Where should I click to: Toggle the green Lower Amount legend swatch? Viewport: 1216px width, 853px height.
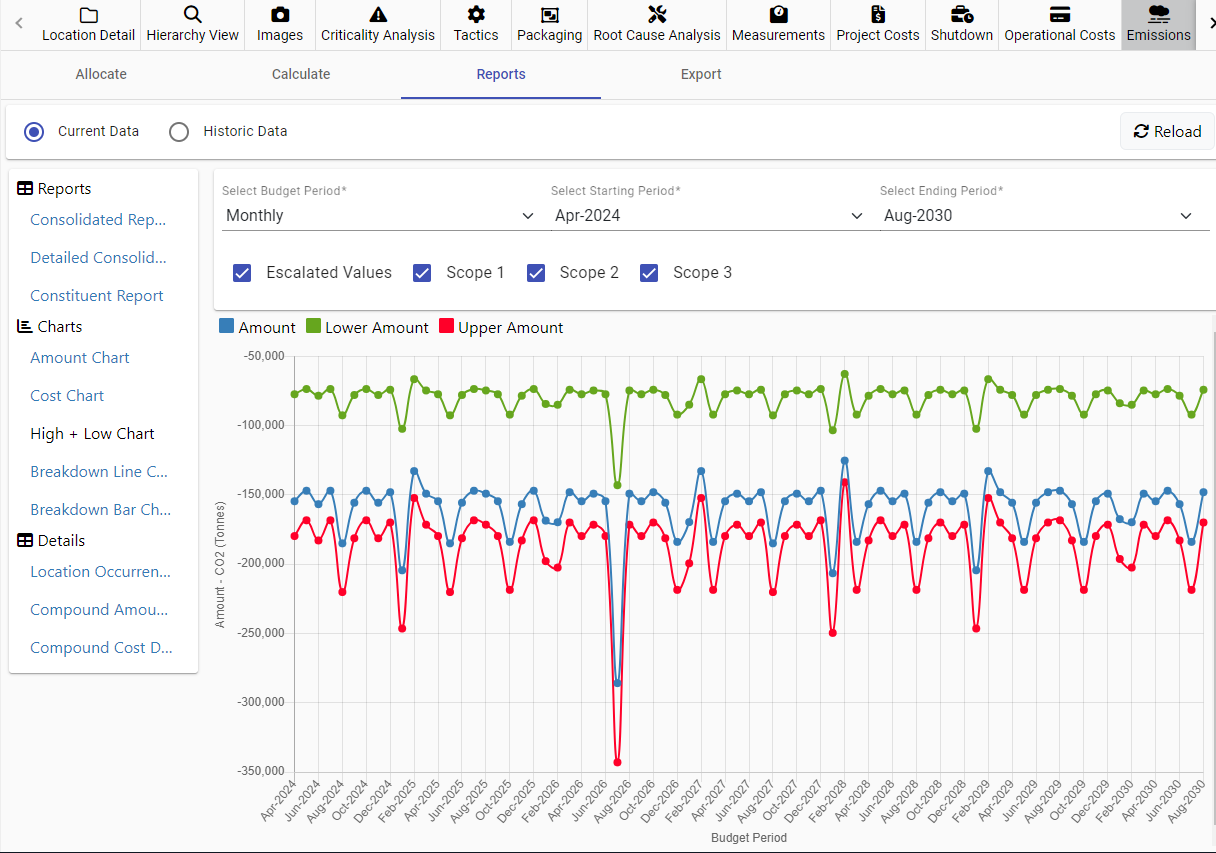[x=313, y=326]
